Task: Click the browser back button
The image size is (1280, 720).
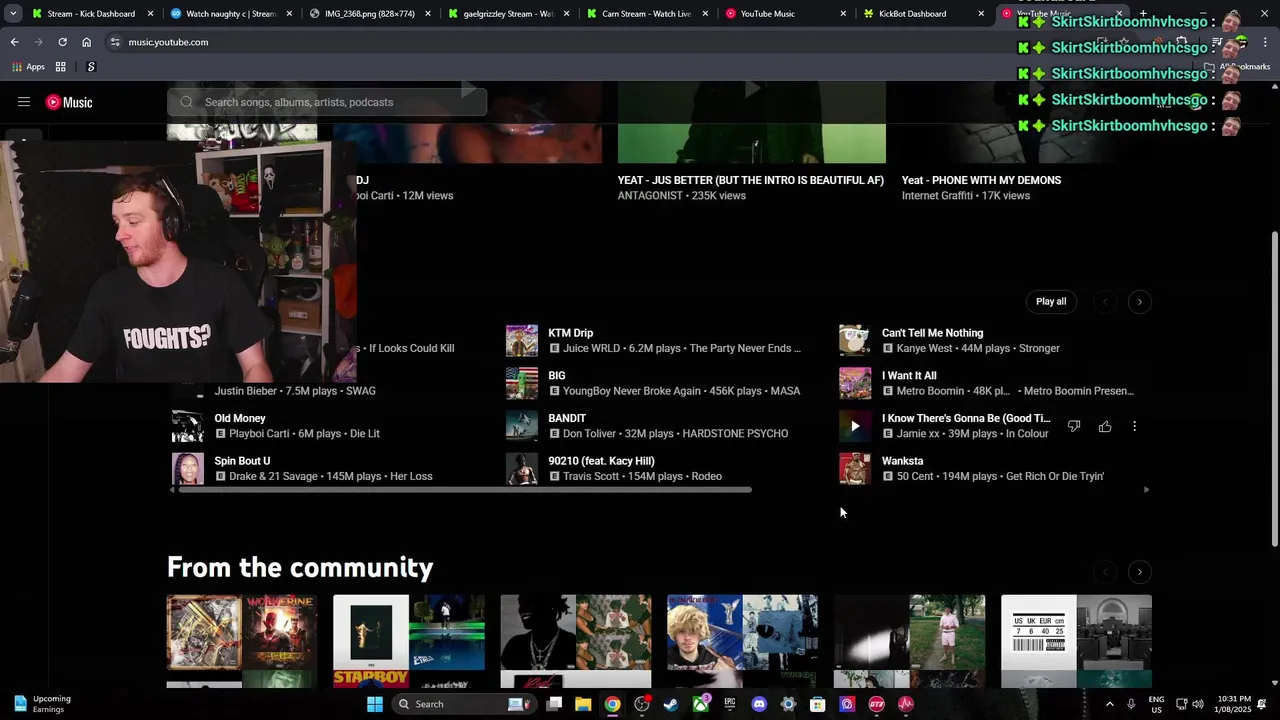Action: 14,42
